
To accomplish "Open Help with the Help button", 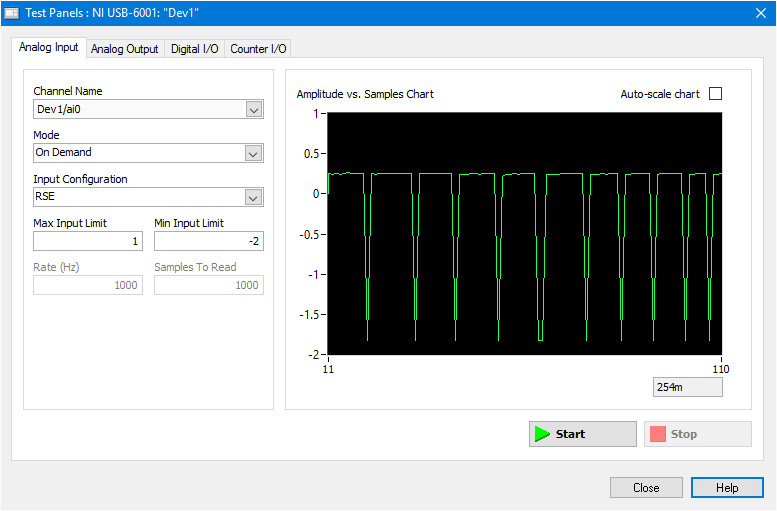I will tap(727, 488).
